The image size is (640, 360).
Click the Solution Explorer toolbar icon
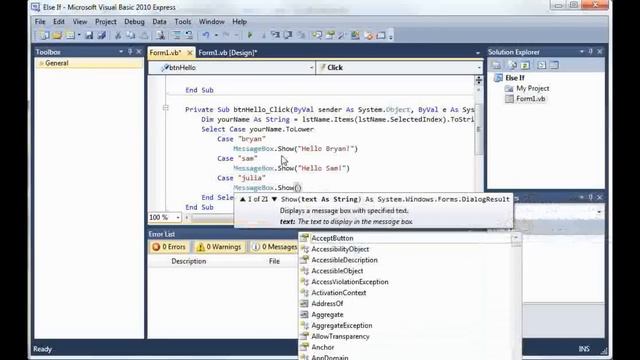pos(317,36)
